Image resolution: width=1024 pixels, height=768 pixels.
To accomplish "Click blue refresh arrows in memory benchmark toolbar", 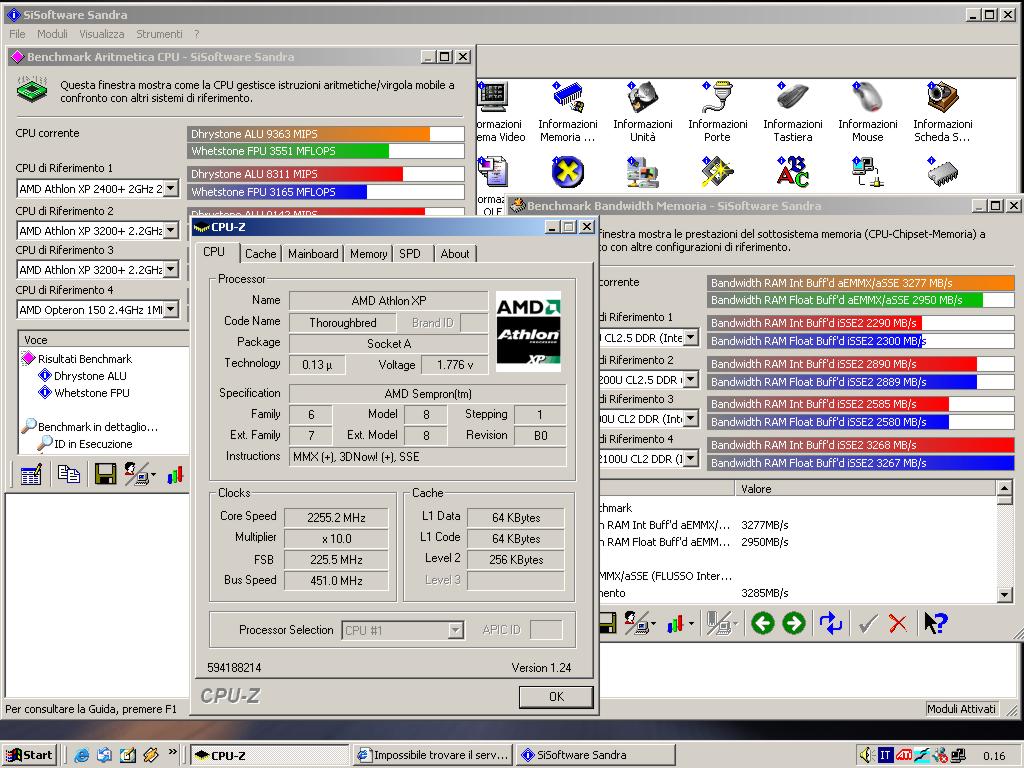I will tap(830, 623).
